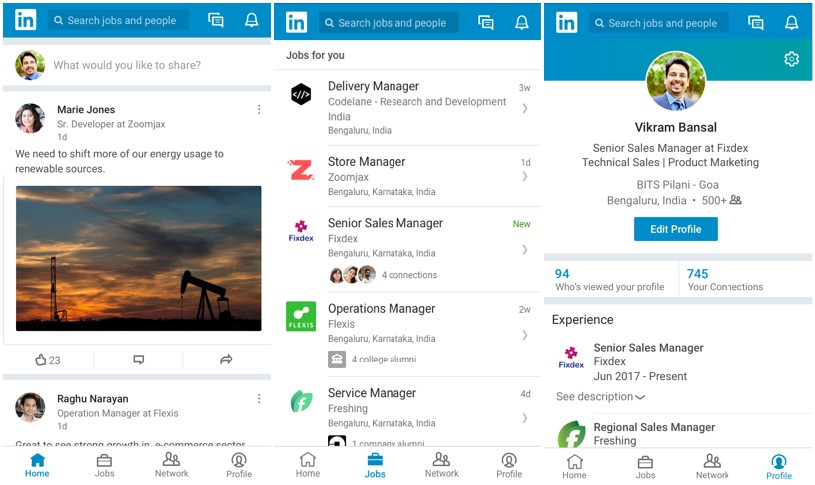
Task: Click the Edit Profile button
Action: click(x=675, y=229)
